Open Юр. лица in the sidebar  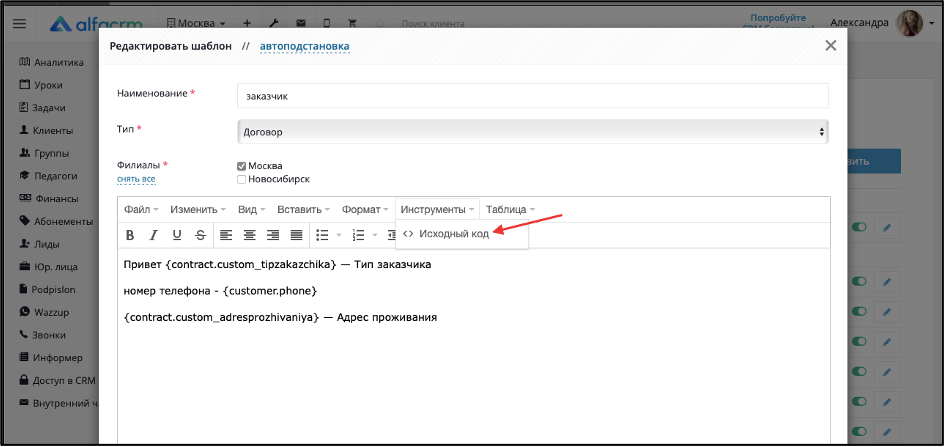click(x=49, y=266)
